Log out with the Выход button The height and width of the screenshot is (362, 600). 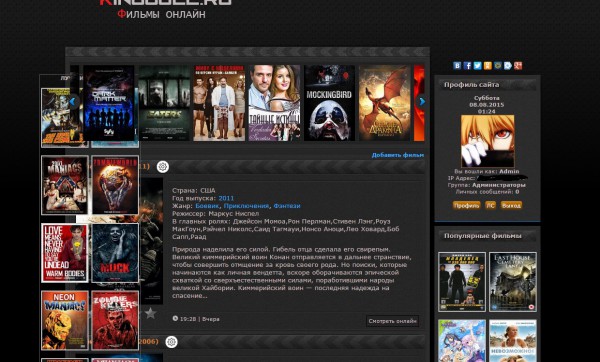[511, 205]
